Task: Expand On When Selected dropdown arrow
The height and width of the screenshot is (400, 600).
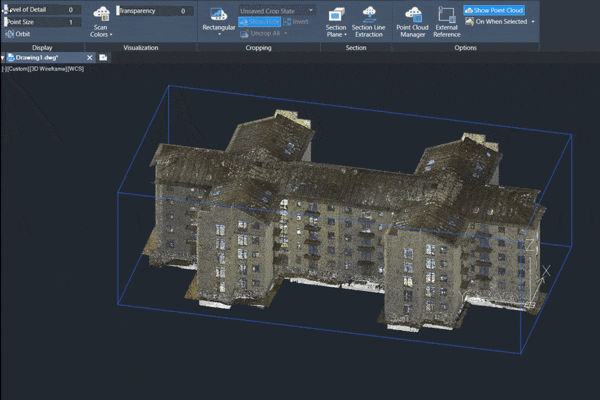Action: (x=533, y=22)
